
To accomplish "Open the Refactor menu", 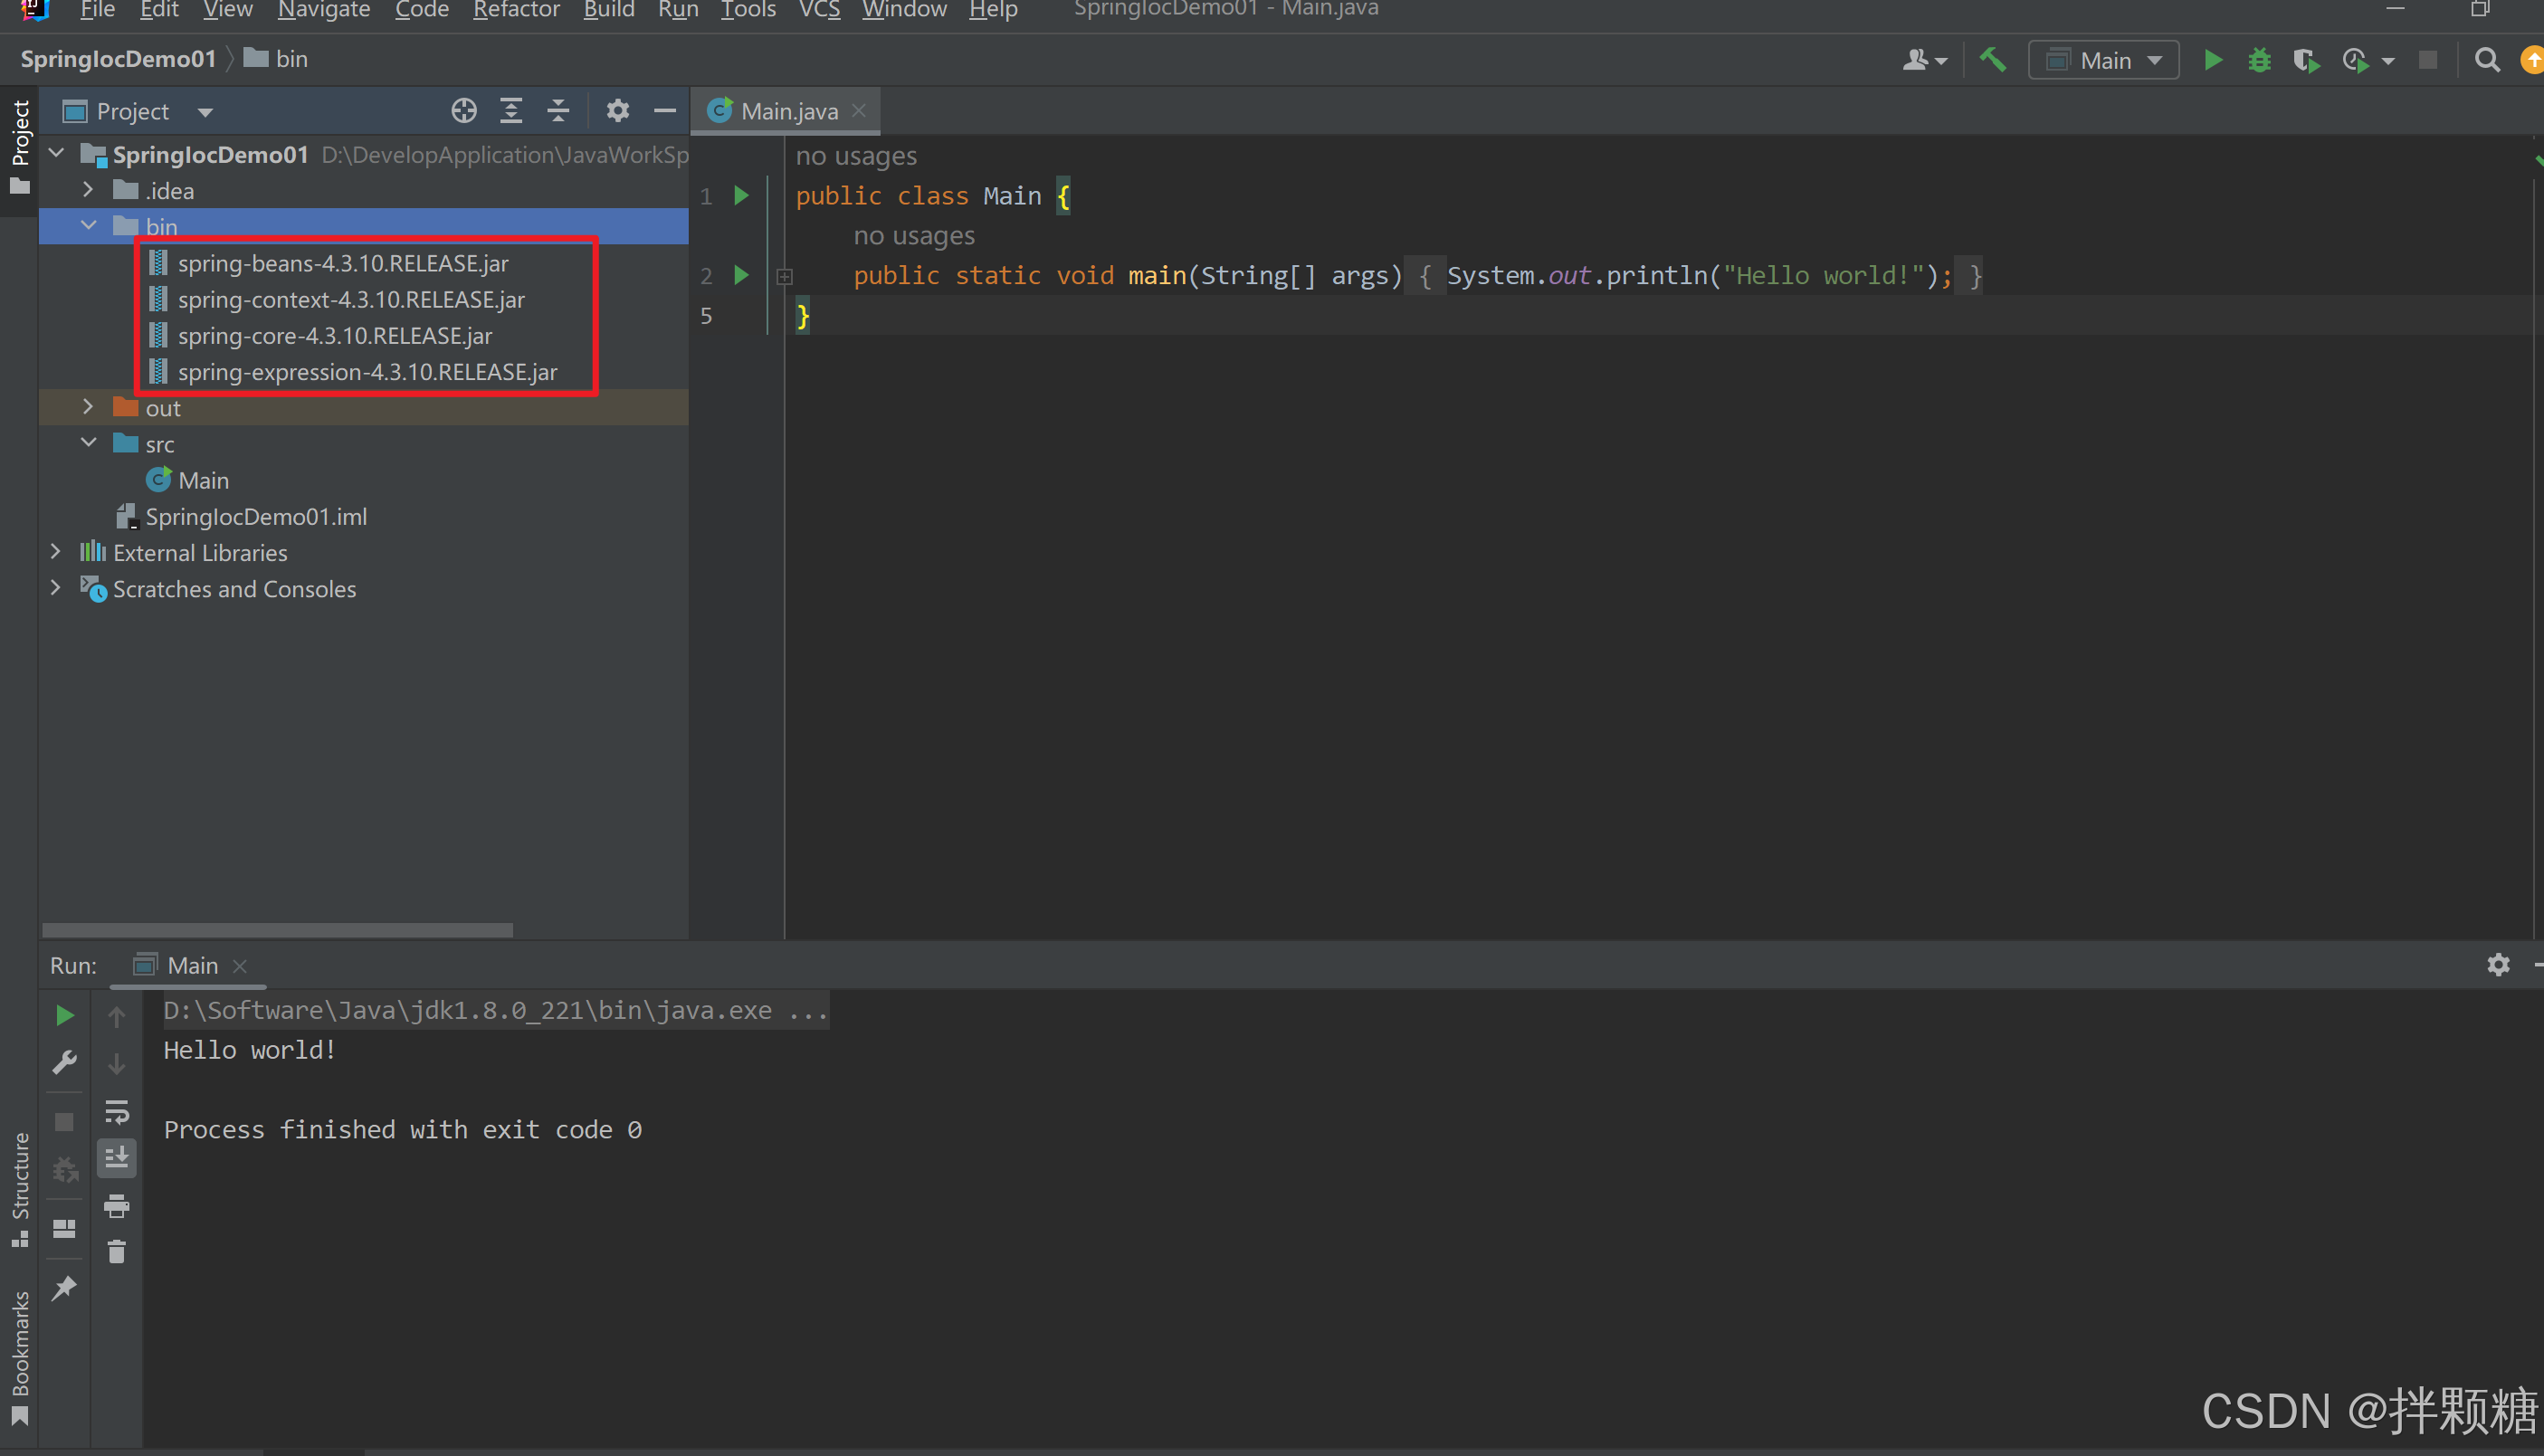I will pyautogui.click(x=516, y=10).
